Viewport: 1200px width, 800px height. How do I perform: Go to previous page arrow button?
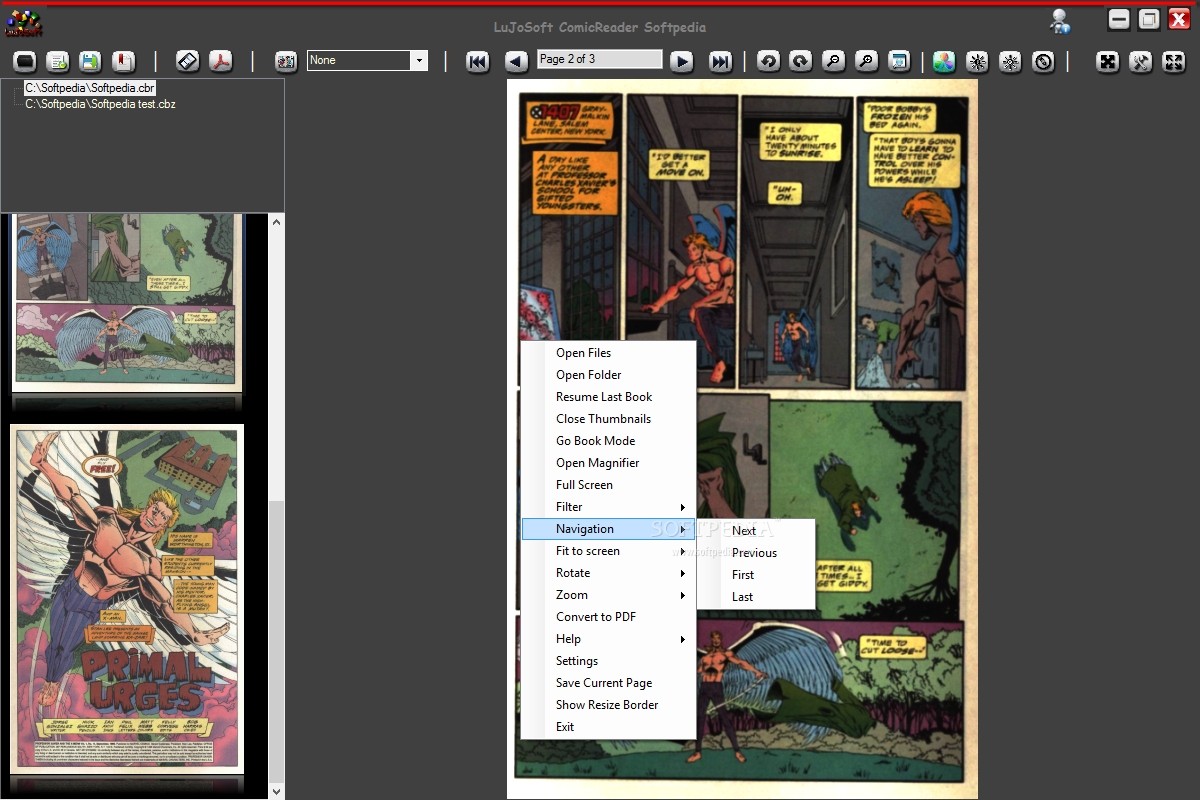(516, 62)
